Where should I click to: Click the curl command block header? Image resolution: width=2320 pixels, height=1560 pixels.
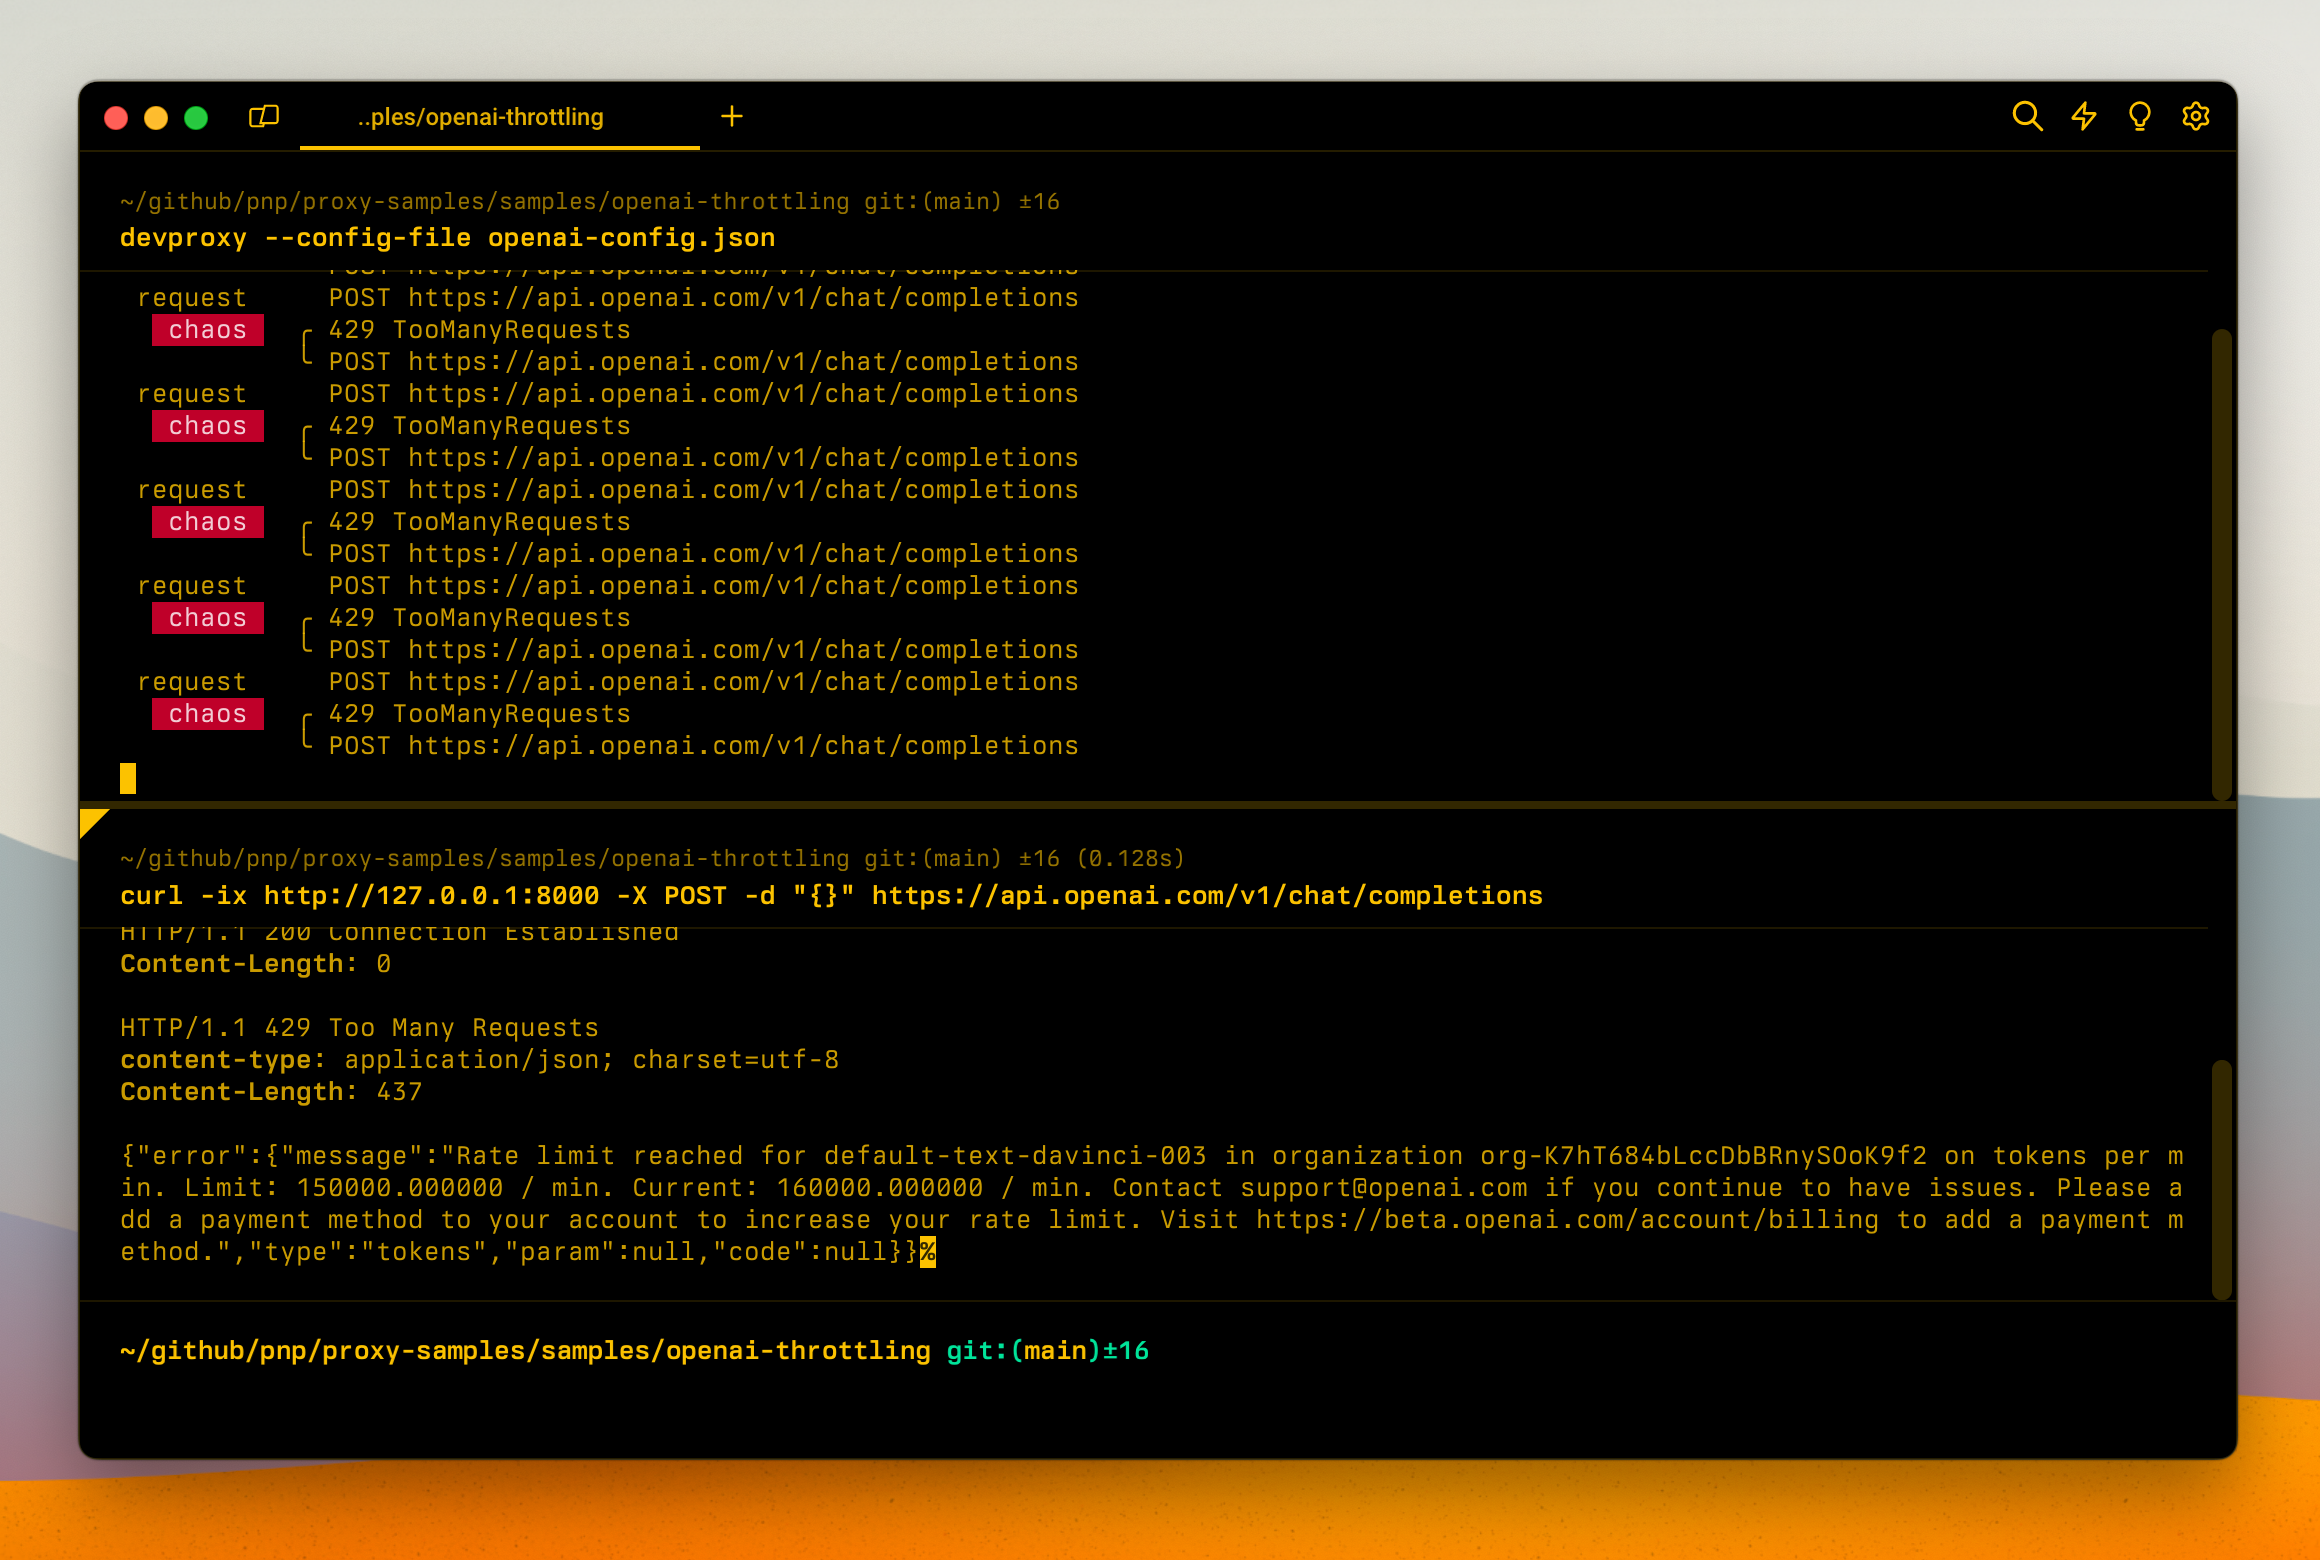tap(830, 895)
